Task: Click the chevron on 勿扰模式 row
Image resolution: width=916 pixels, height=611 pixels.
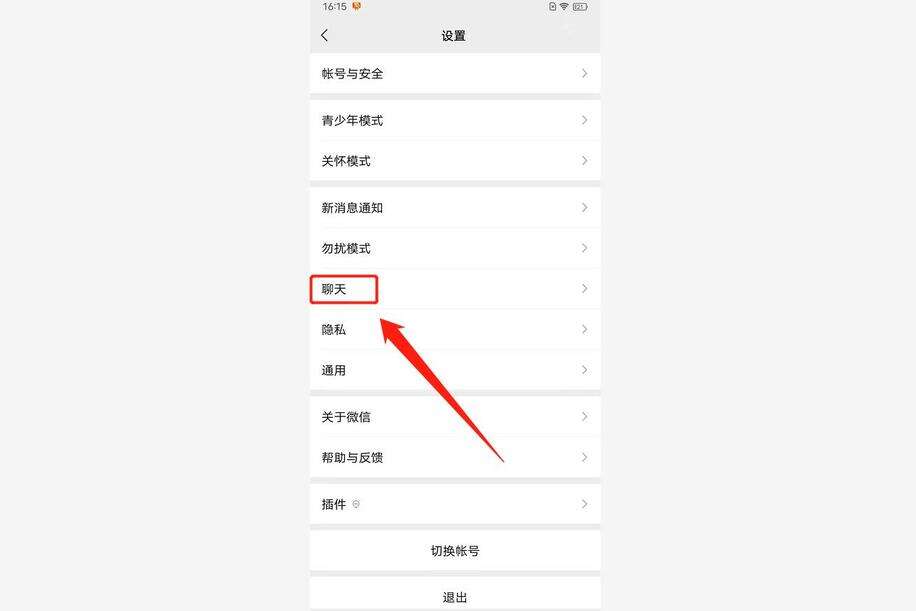Action: point(584,248)
